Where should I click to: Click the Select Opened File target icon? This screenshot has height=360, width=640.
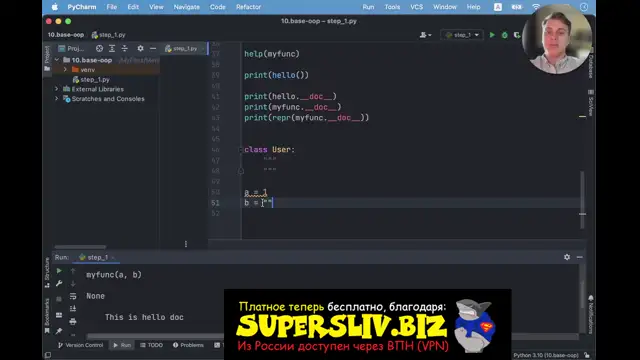click(x=99, y=49)
